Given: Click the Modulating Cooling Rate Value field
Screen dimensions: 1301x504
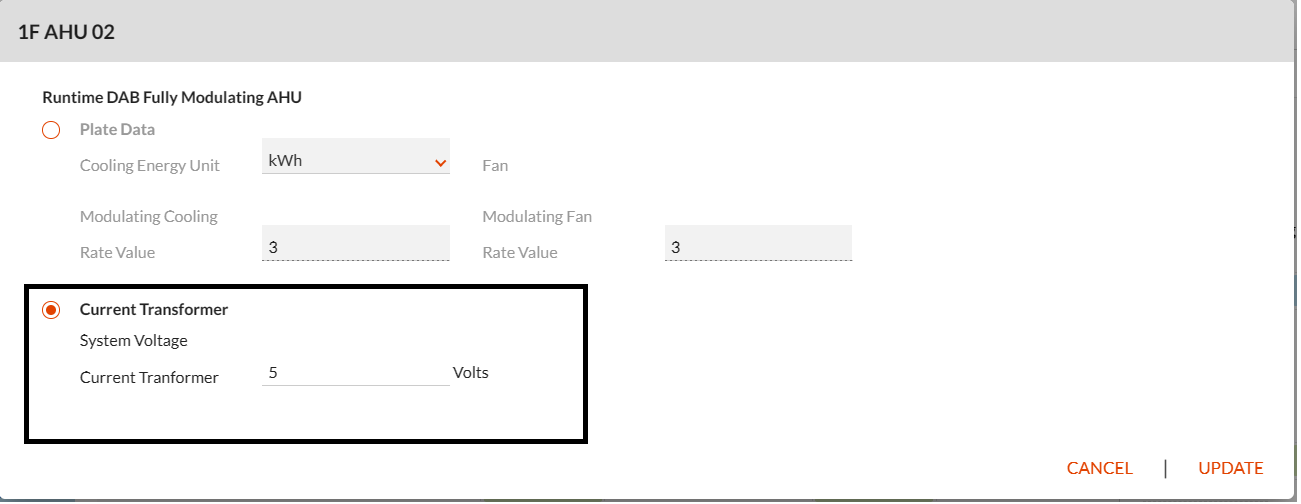Looking at the screenshot, I should coord(356,243).
